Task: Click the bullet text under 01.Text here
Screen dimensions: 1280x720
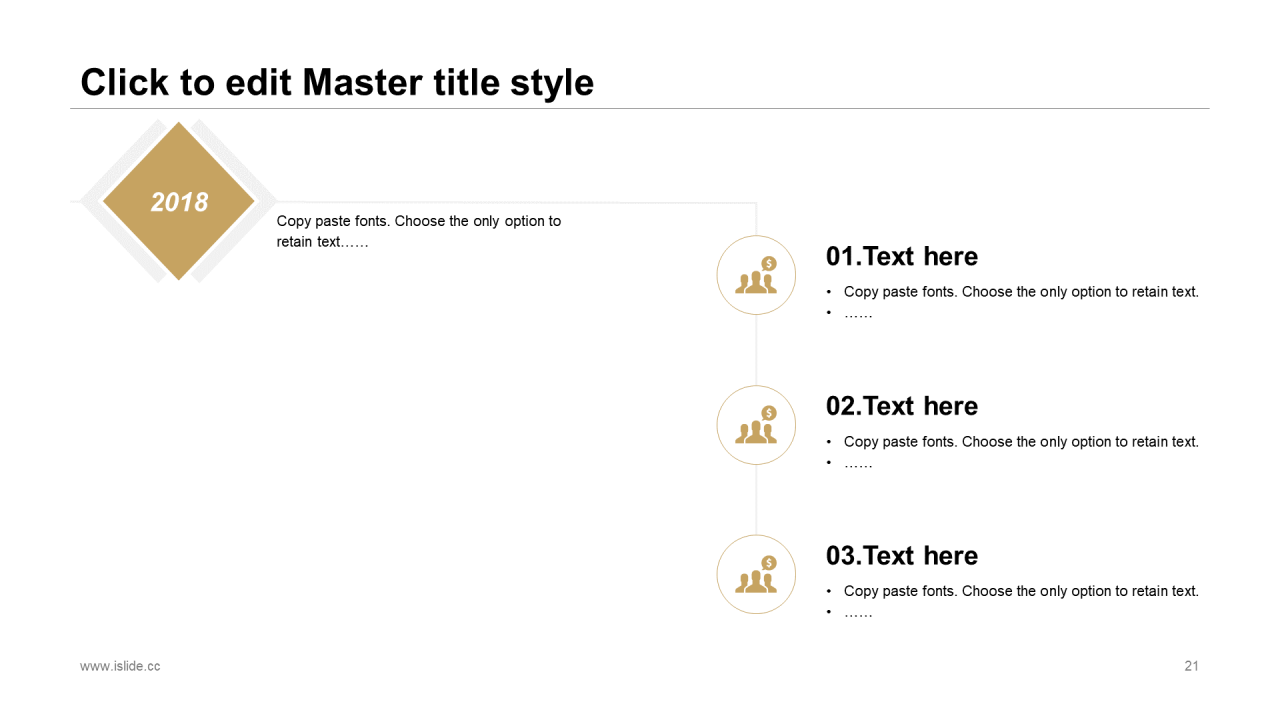Action: (x=1021, y=292)
